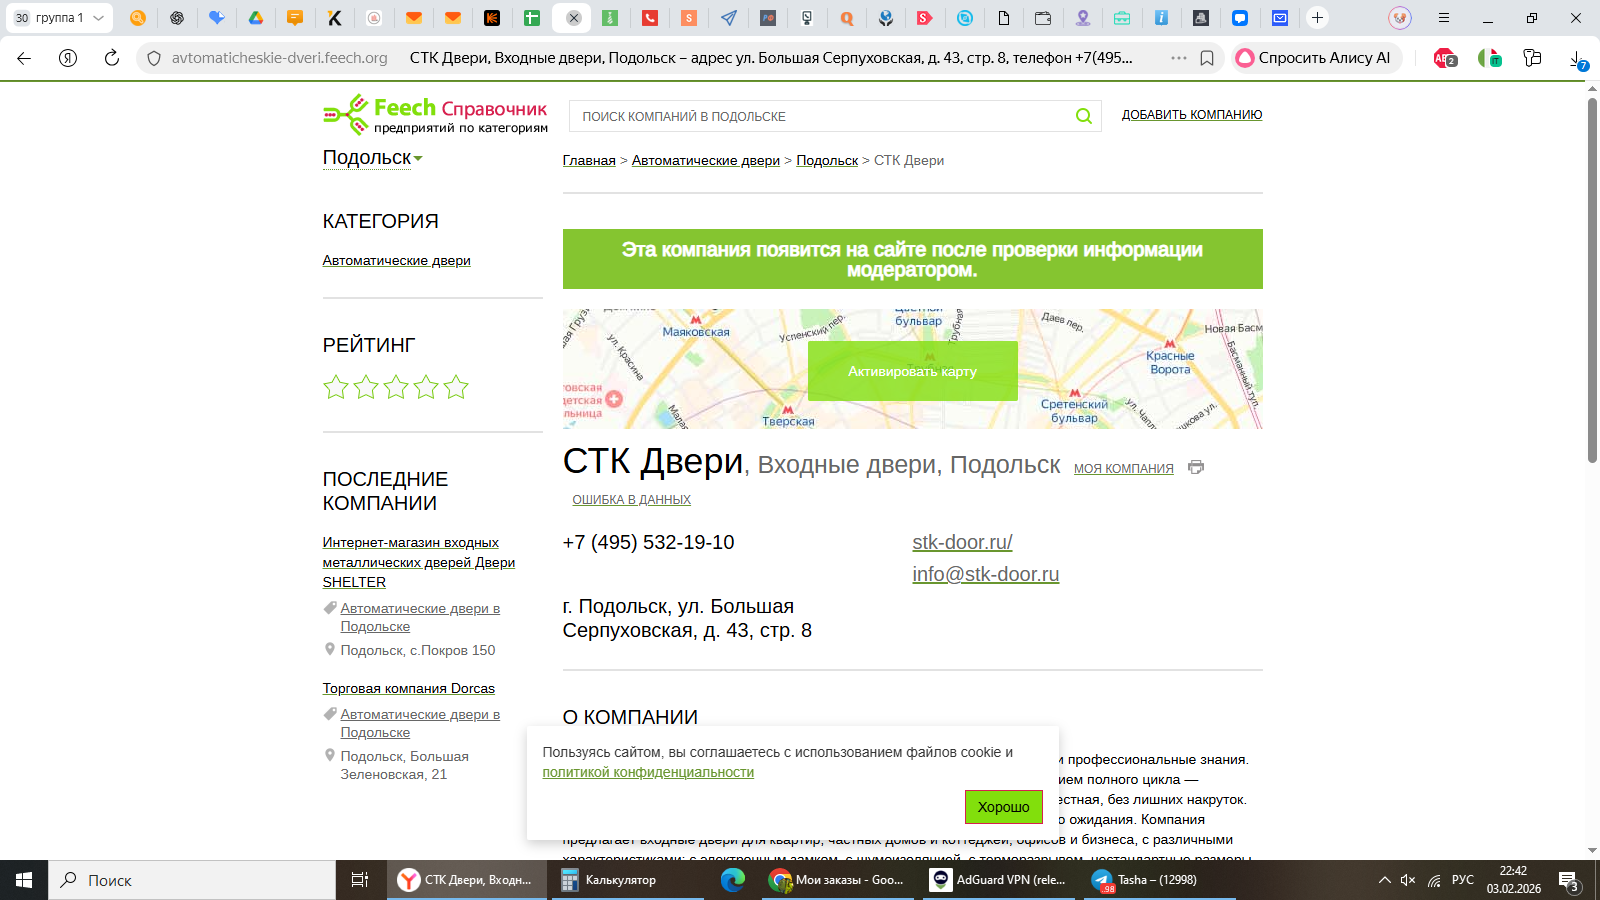The image size is (1600, 900).
Task: Switch to the Telegram paper-plane tab
Action: coord(729,17)
